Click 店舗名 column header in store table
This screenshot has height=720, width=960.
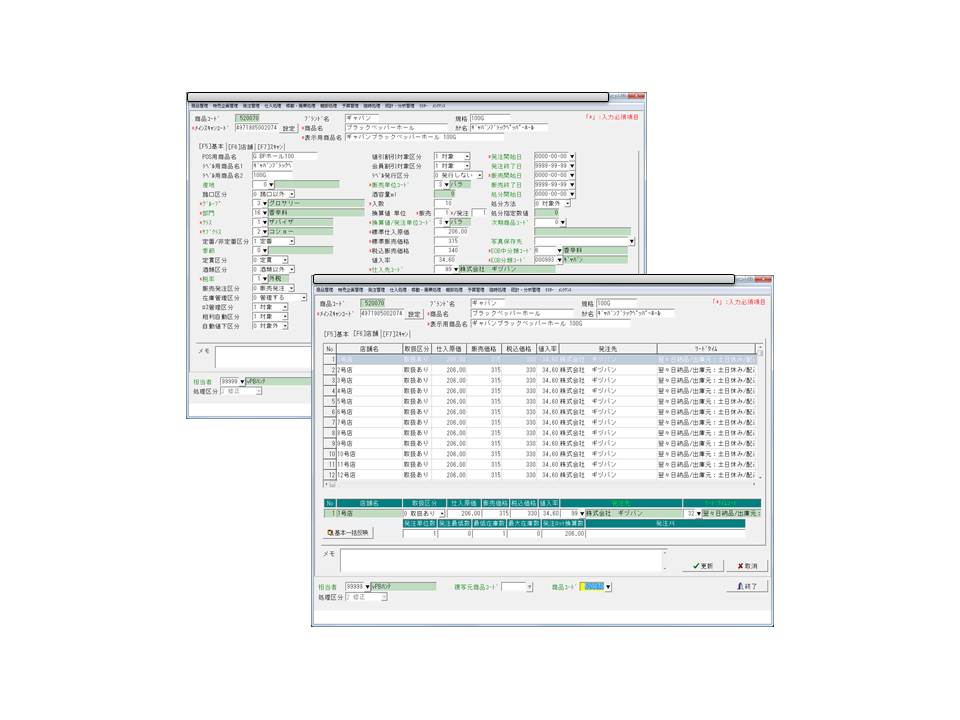(x=369, y=349)
